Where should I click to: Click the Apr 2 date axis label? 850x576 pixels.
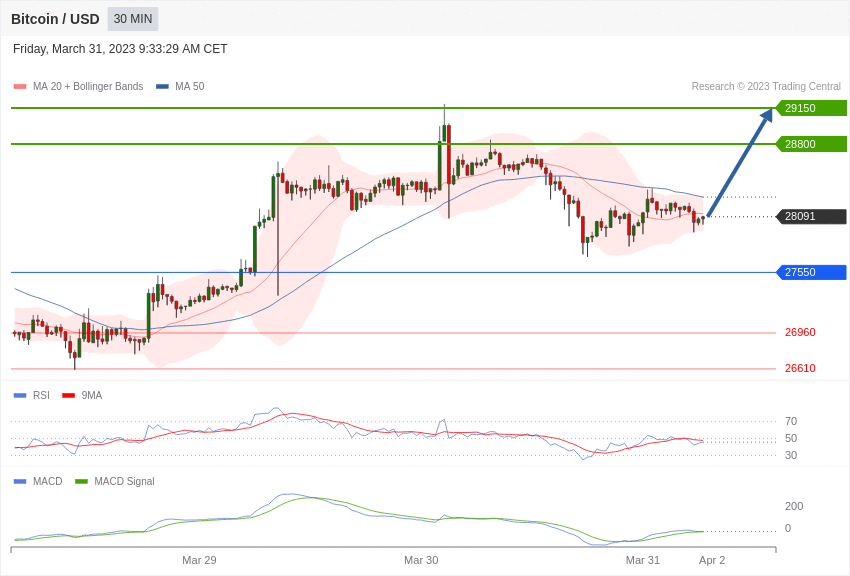point(712,560)
